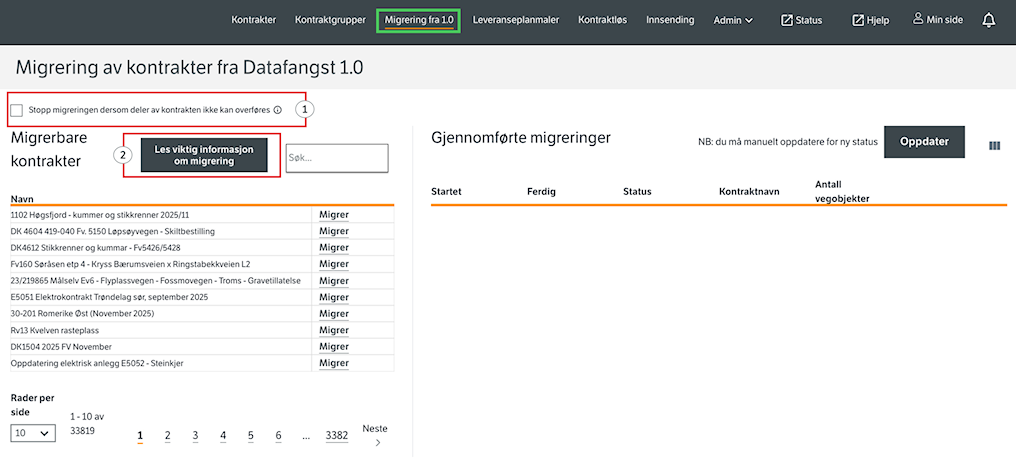Open the Leveranseplanmaler menu item

(x=516, y=20)
